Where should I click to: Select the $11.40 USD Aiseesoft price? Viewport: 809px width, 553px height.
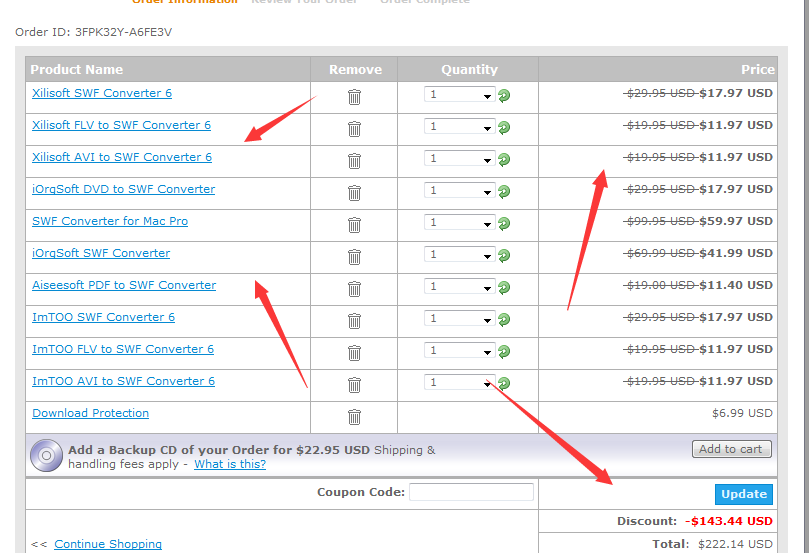(x=736, y=285)
